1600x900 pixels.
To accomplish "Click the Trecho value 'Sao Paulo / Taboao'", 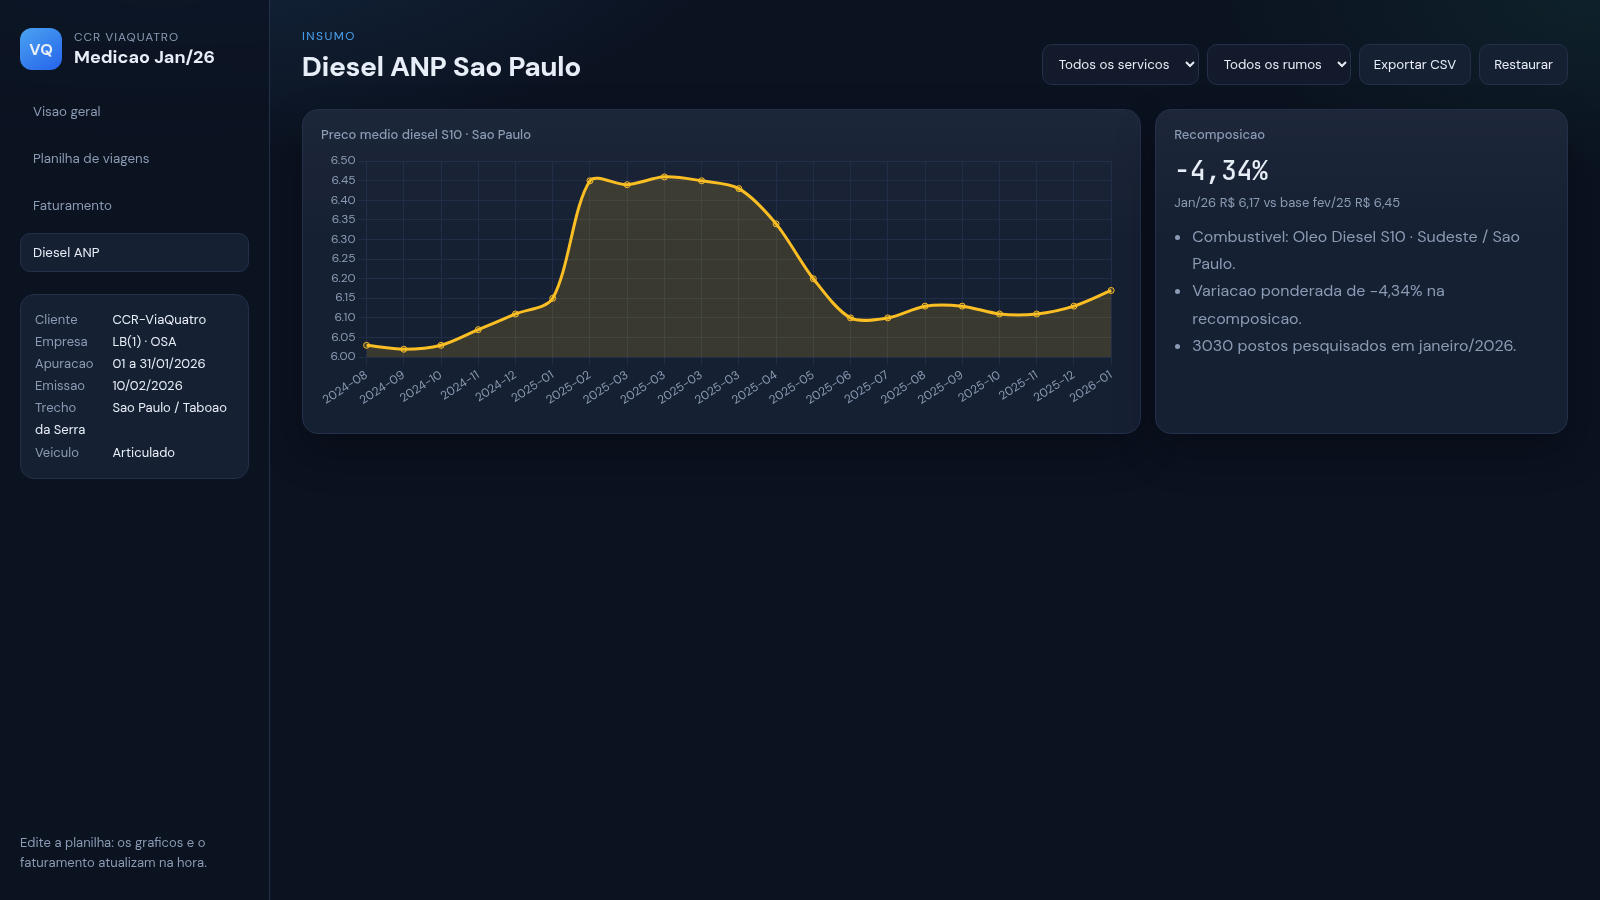I will (169, 408).
